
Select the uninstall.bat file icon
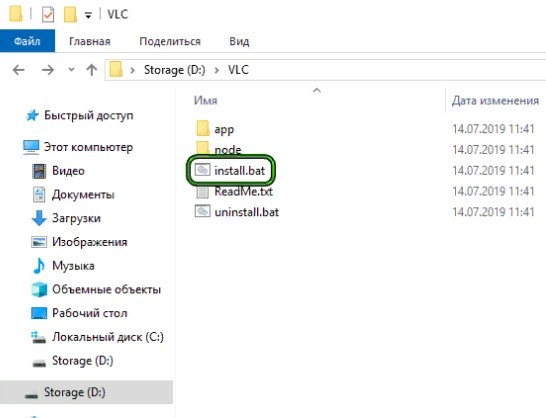coord(202,212)
